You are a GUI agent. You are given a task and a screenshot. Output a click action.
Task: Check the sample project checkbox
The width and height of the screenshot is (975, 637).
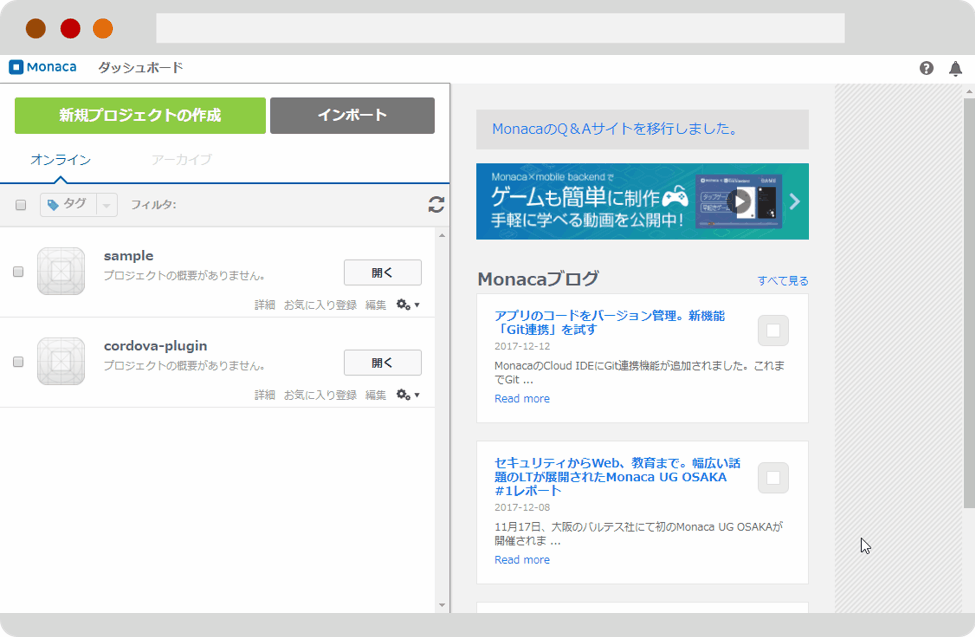pyautogui.click(x=19, y=272)
